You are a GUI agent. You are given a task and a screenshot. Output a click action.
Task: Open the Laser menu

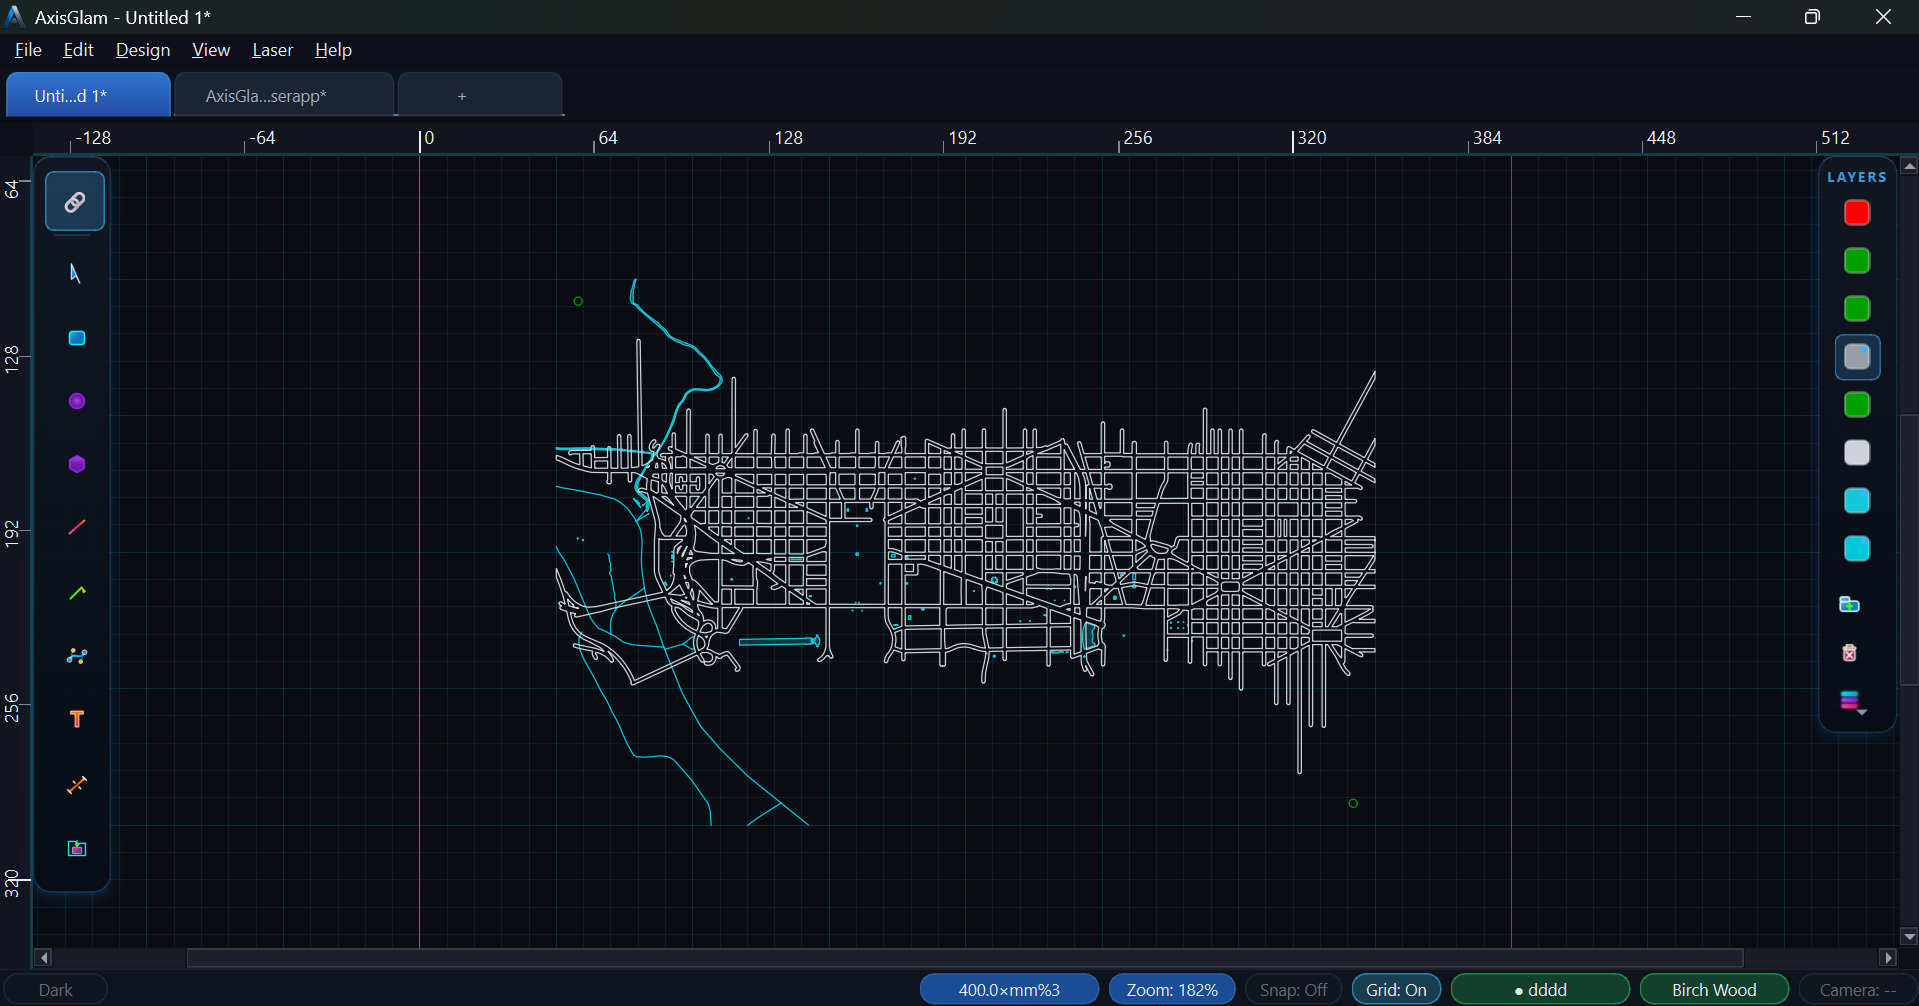click(x=272, y=50)
